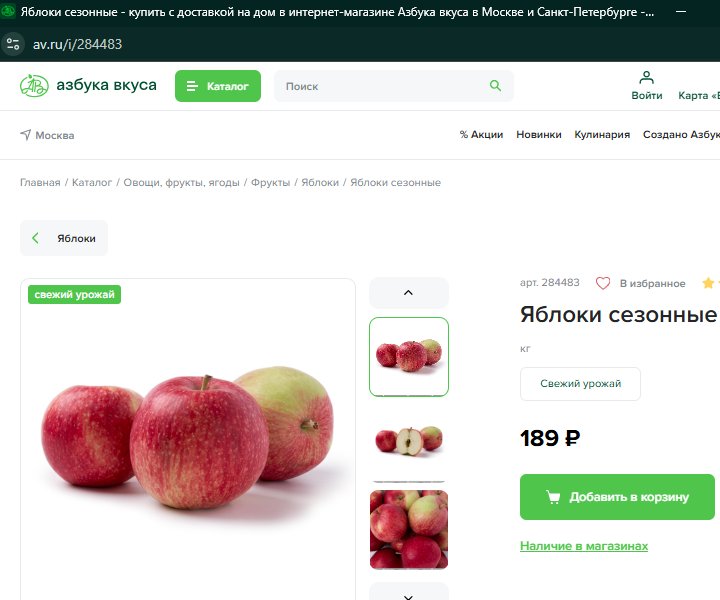
Task: Expand thumbnail list with down chevron
Action: click(x=409, y=594)
